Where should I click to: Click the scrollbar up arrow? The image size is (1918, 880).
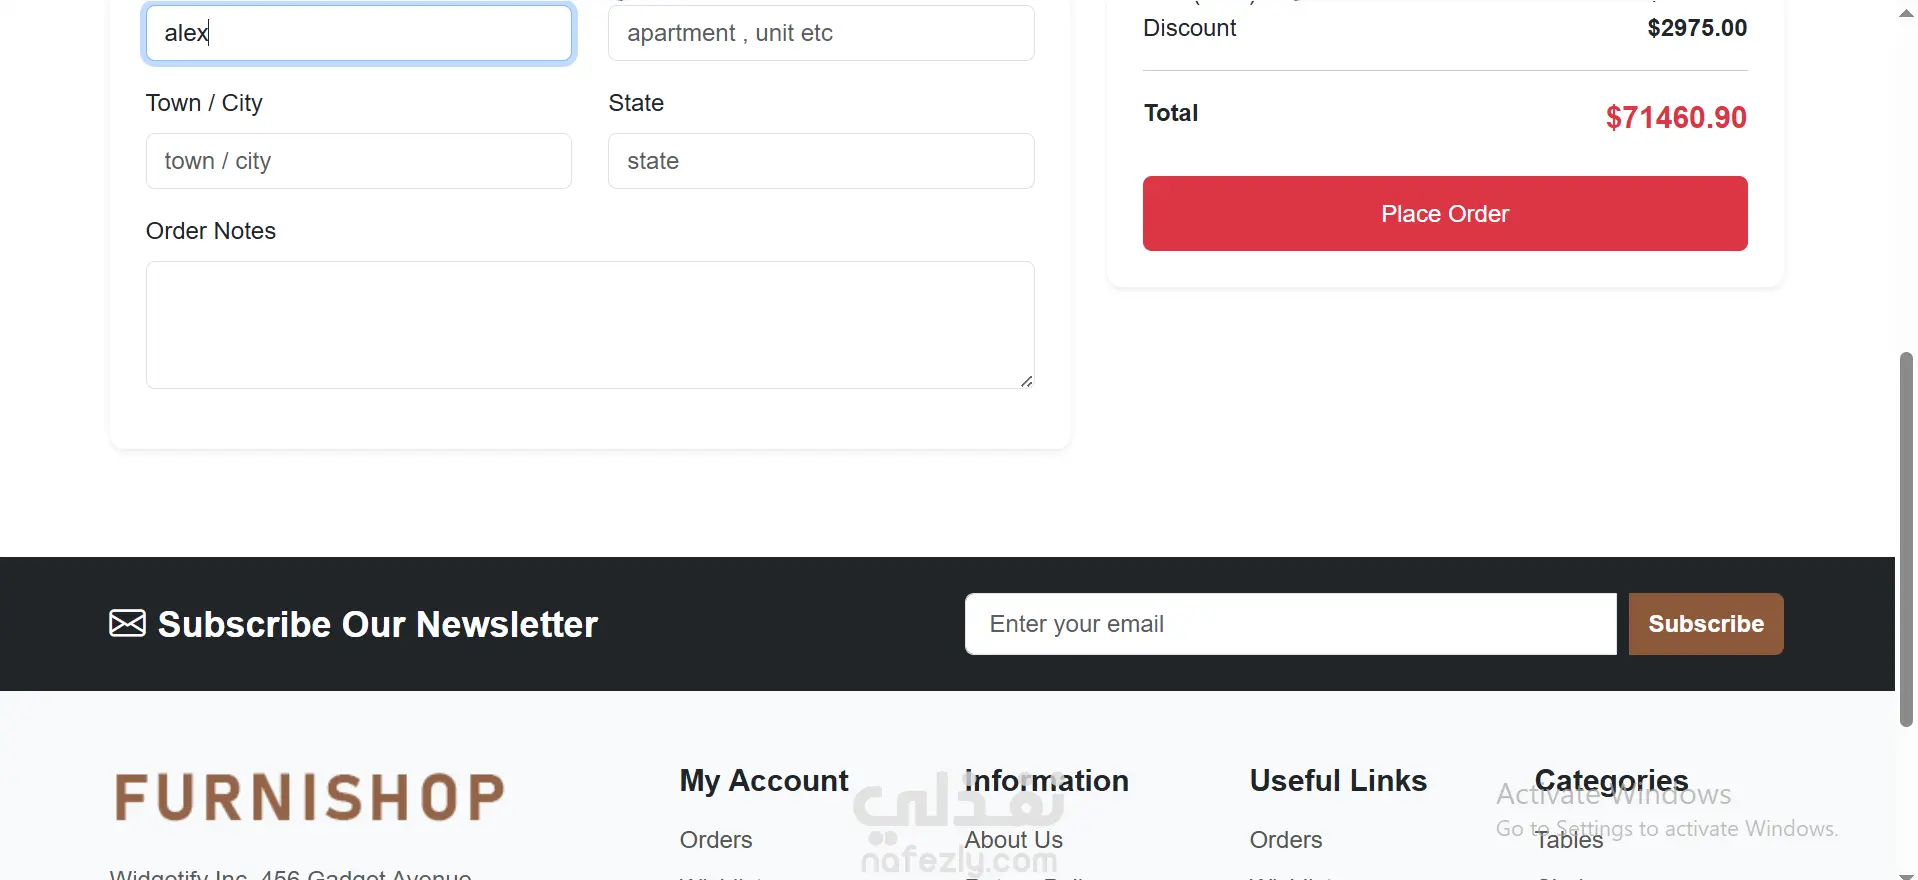click(x=1906, y=13)
